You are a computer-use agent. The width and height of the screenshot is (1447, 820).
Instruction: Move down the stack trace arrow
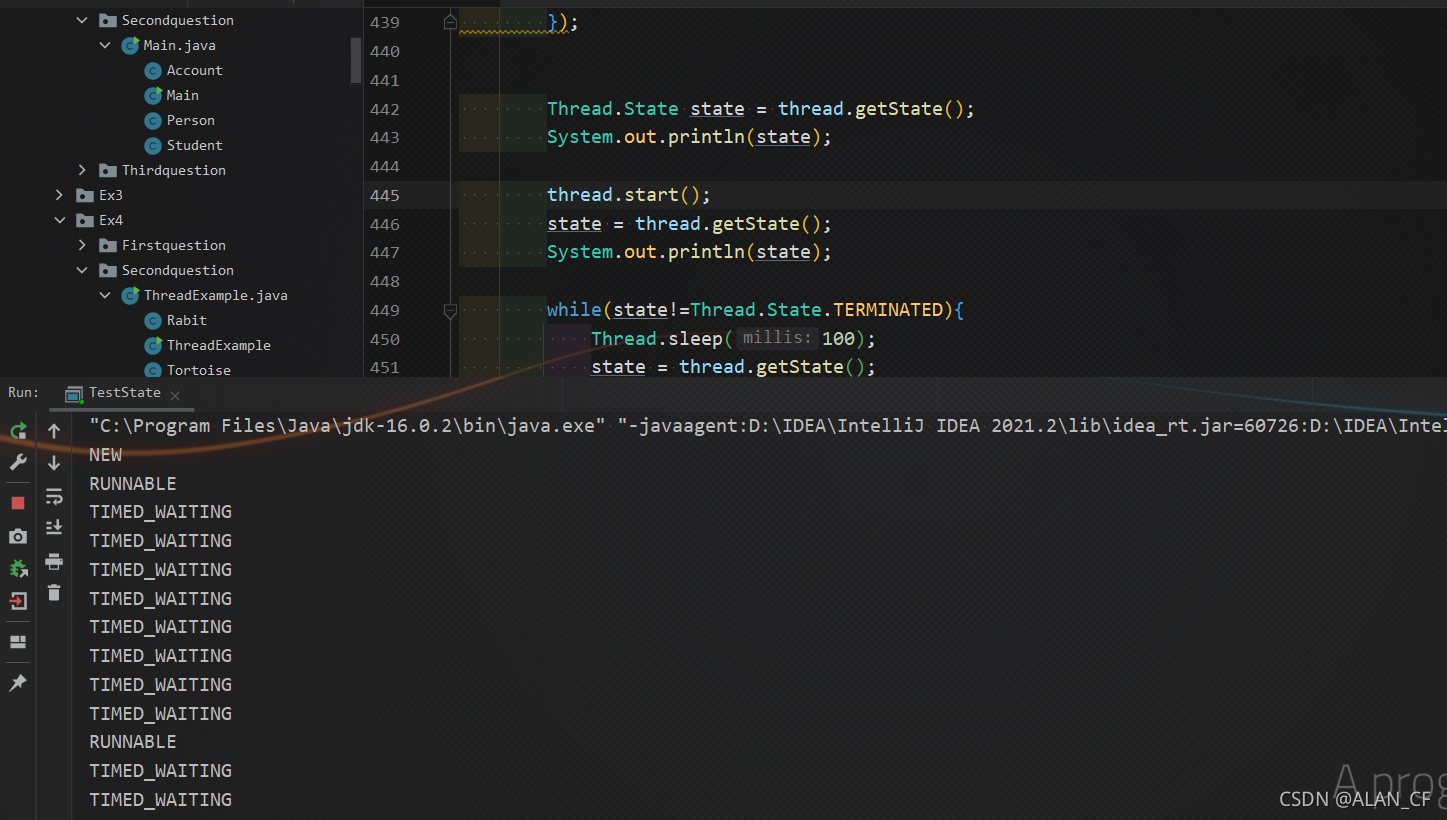coord(54,463)
